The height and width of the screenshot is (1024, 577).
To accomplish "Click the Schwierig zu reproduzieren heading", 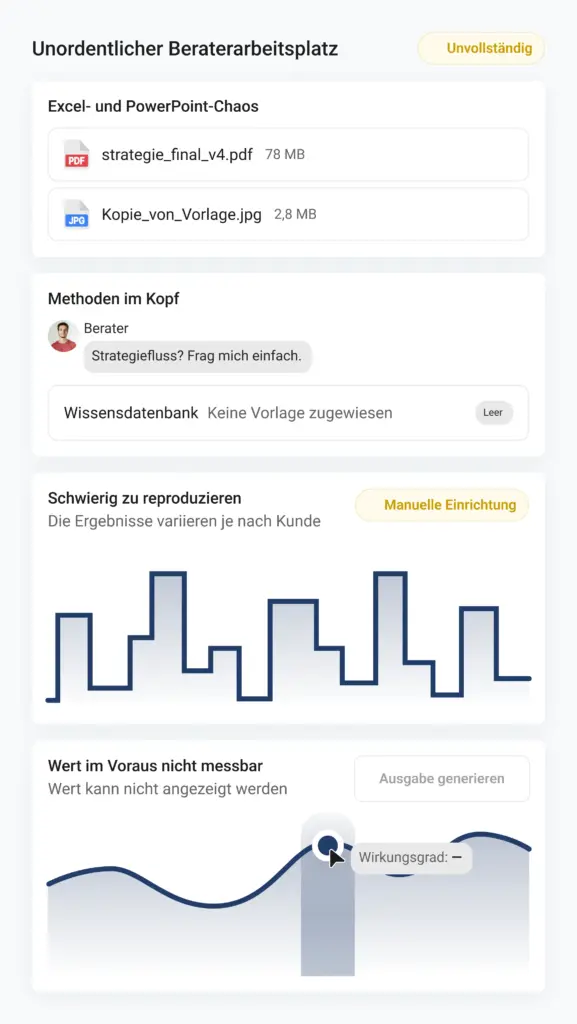I will pos(145,498).
